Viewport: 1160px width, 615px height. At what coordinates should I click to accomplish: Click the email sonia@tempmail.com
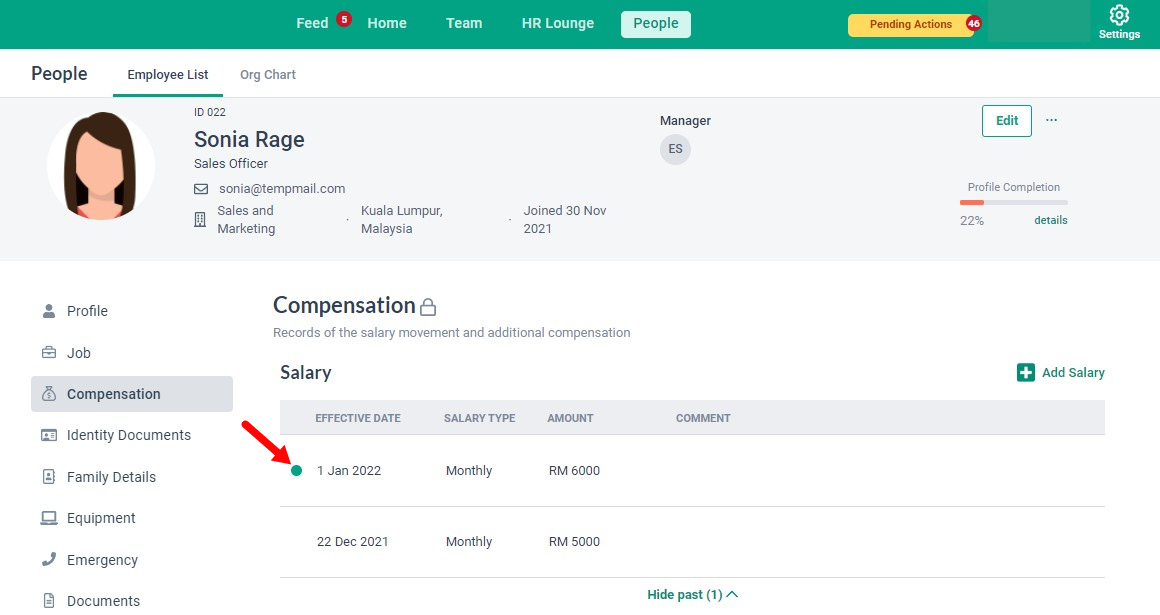pos(282,189)
